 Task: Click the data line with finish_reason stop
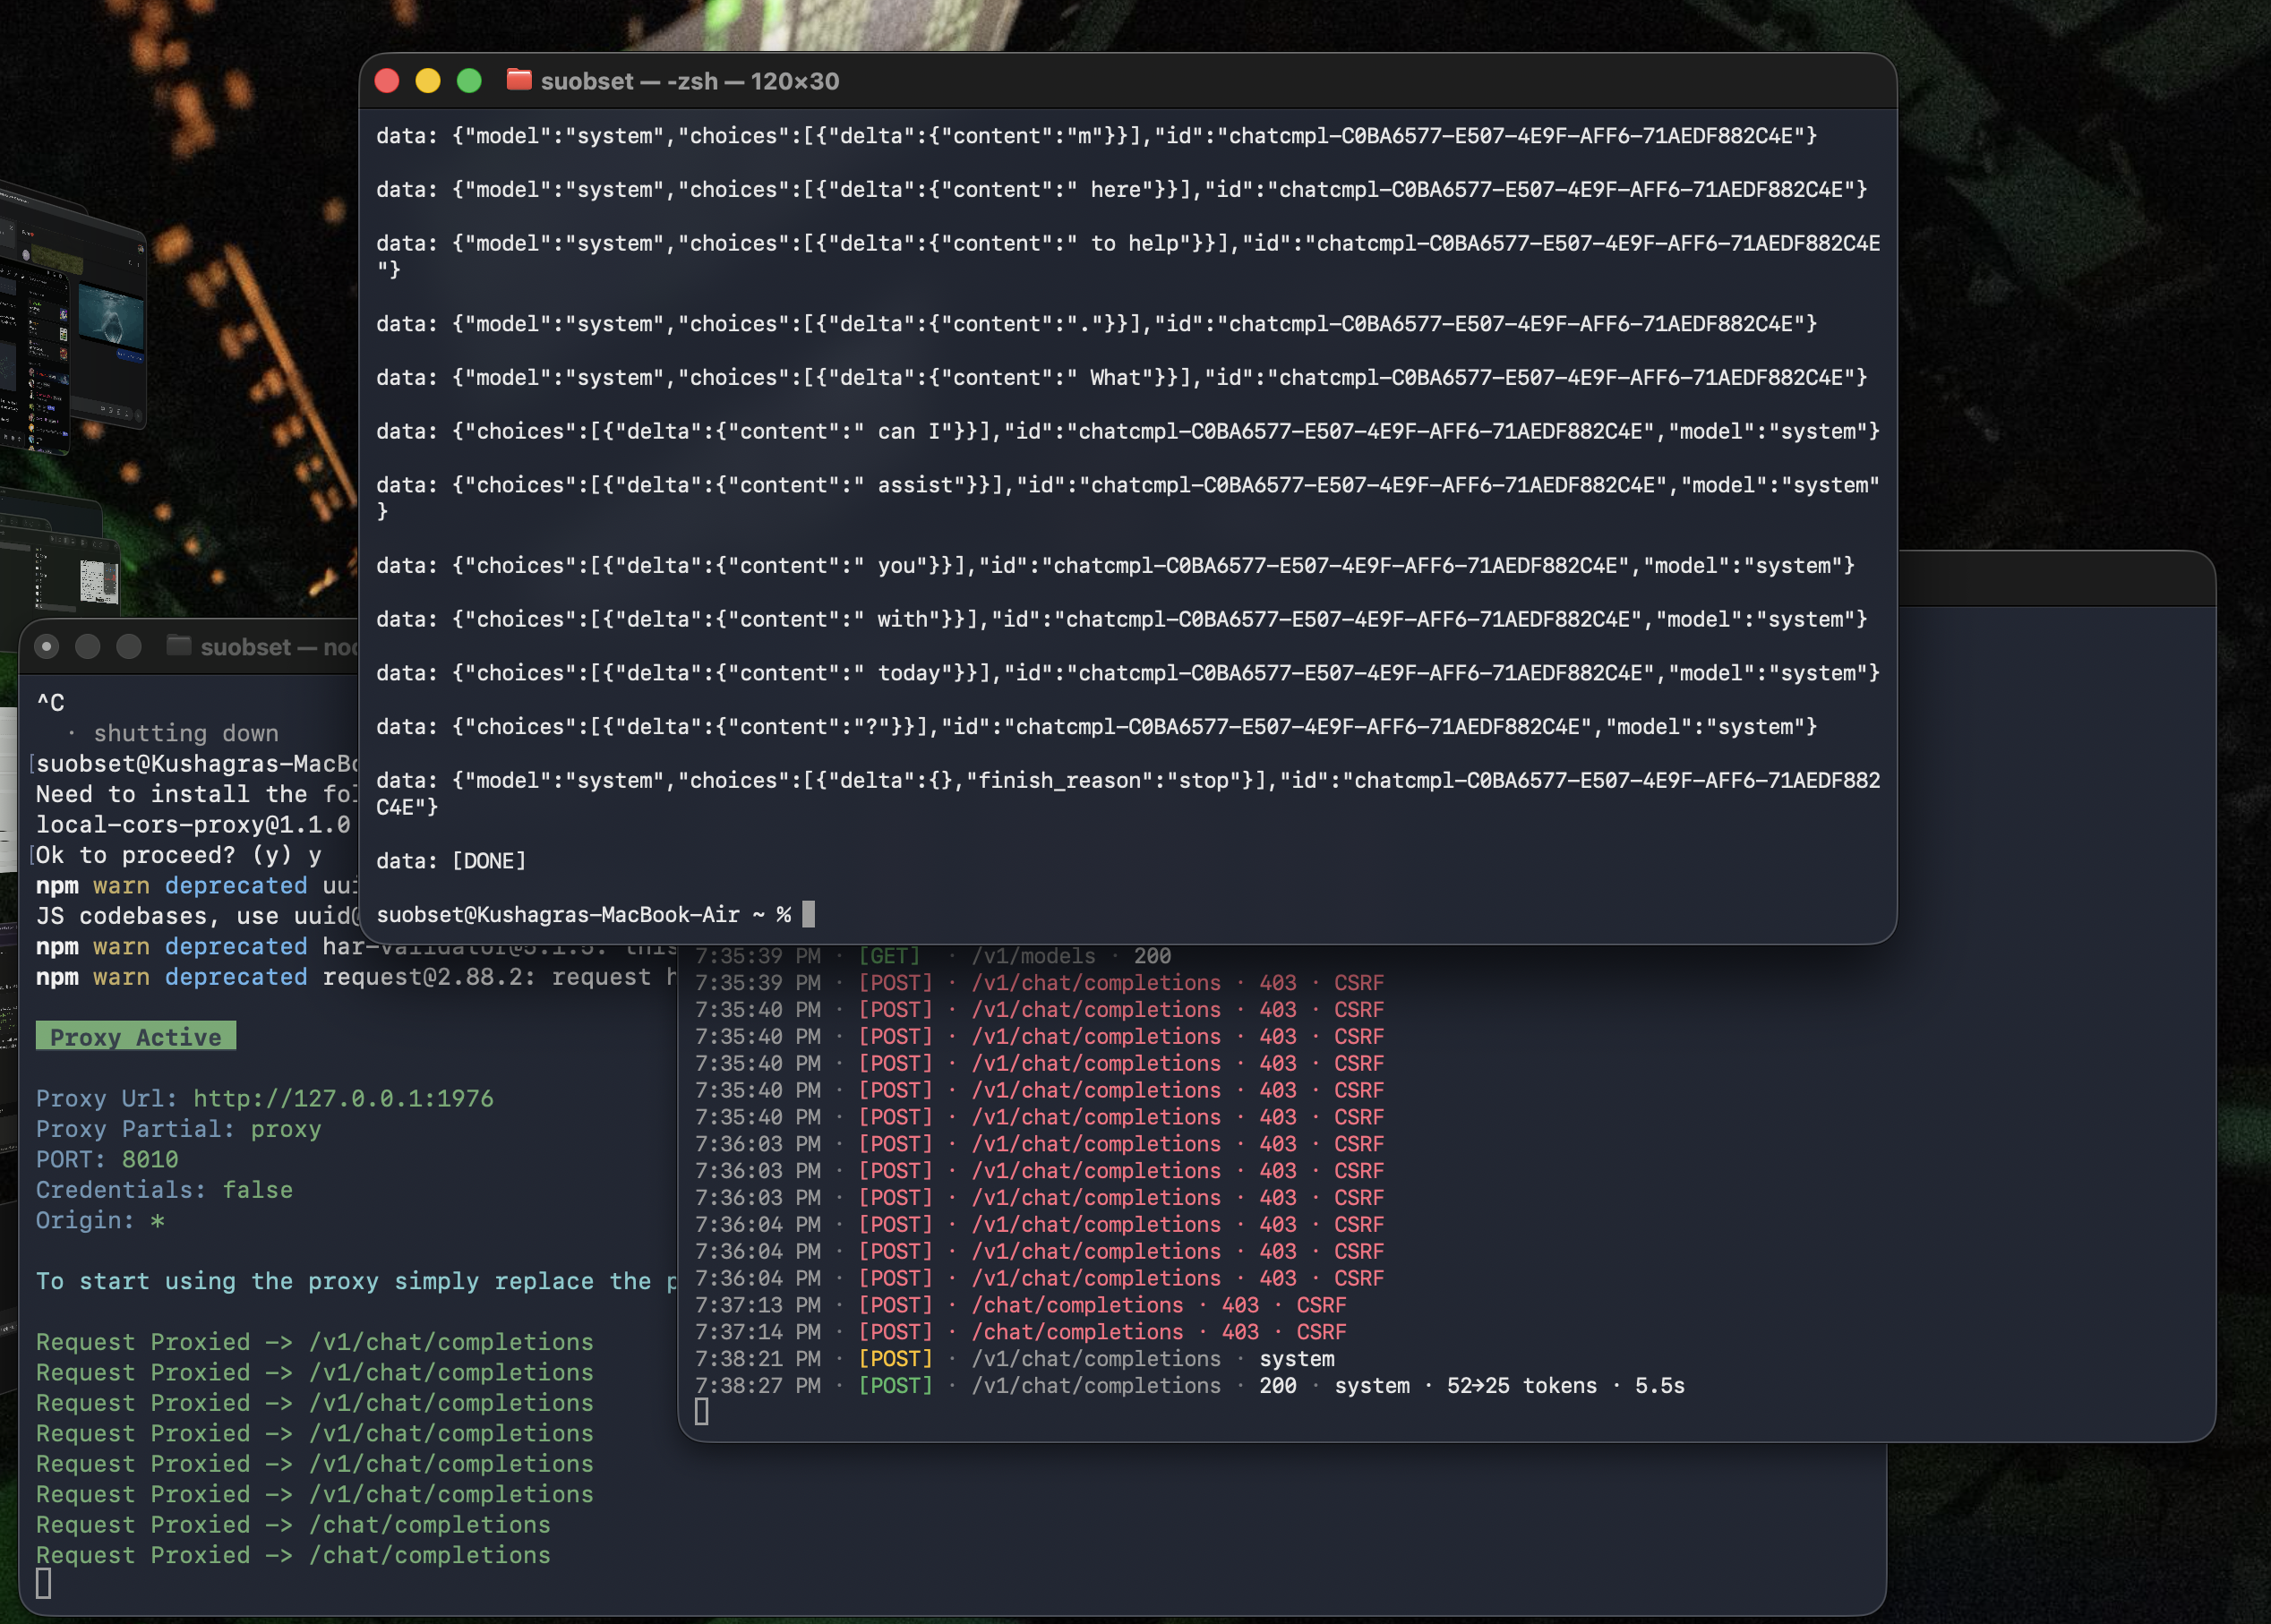tap(1128, 794)
